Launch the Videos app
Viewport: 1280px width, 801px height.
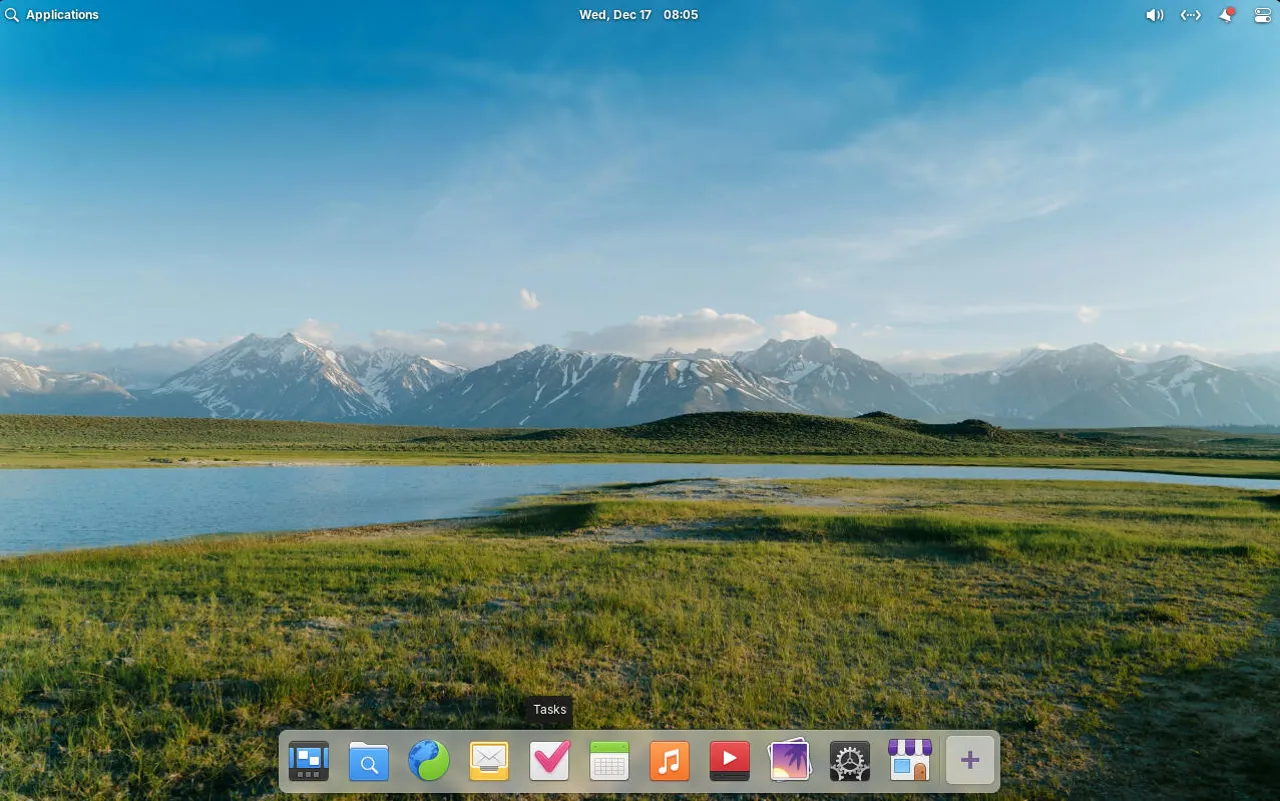[x=729, y=760]
